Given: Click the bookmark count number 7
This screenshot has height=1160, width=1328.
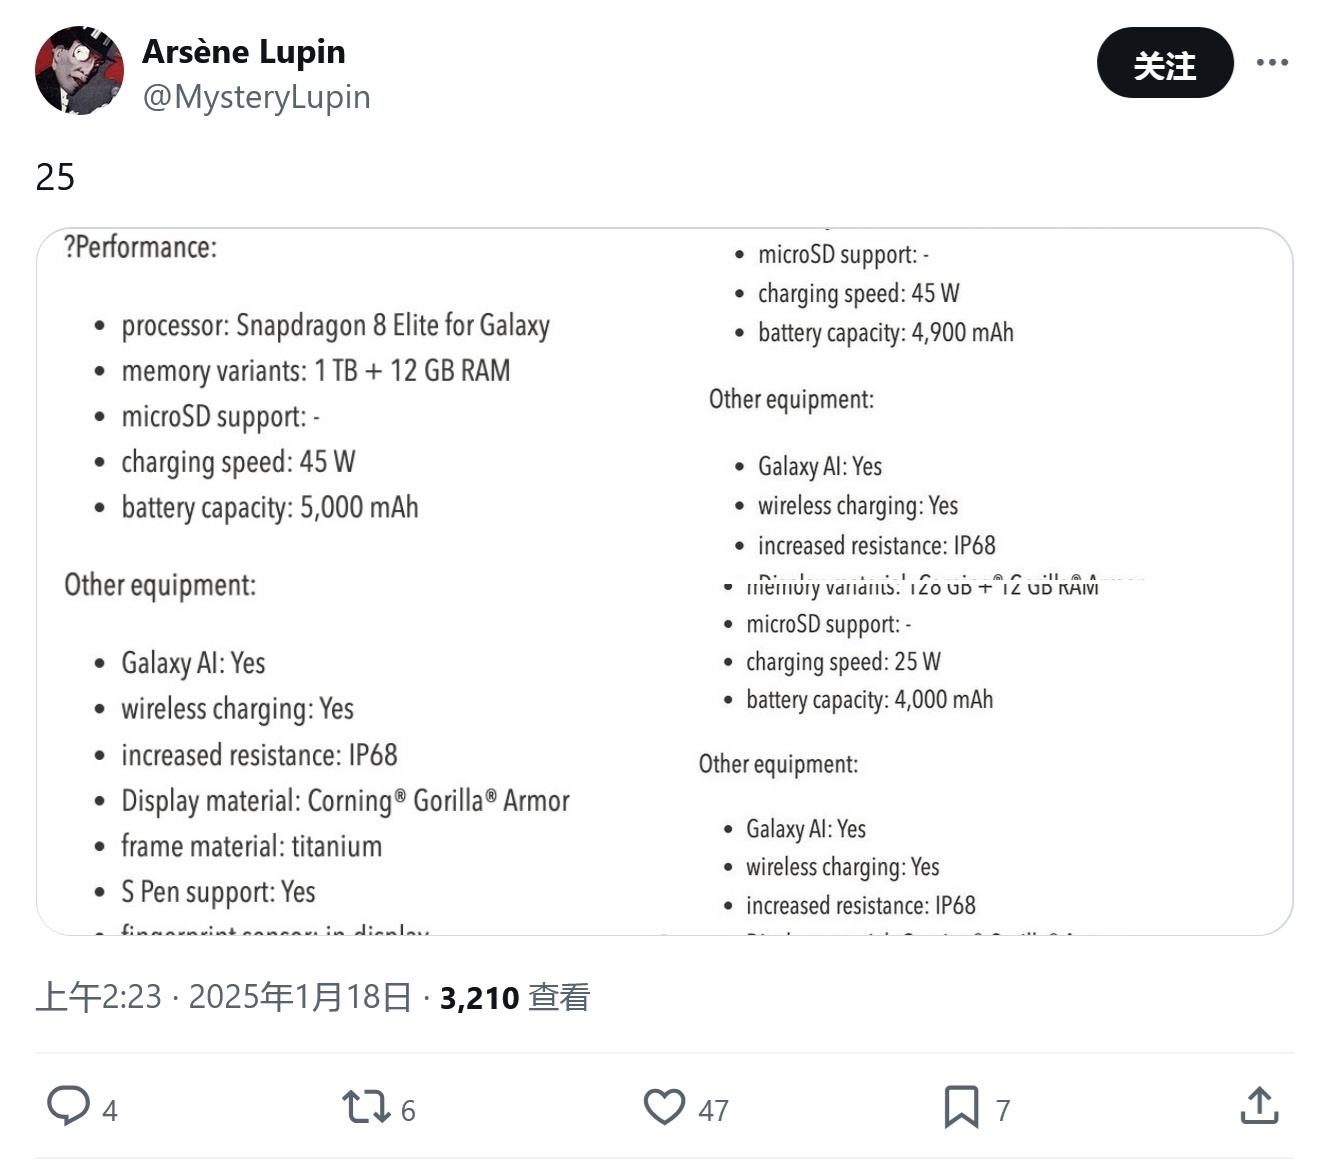Looking at the screenshot, I should click(1003, 1110).
